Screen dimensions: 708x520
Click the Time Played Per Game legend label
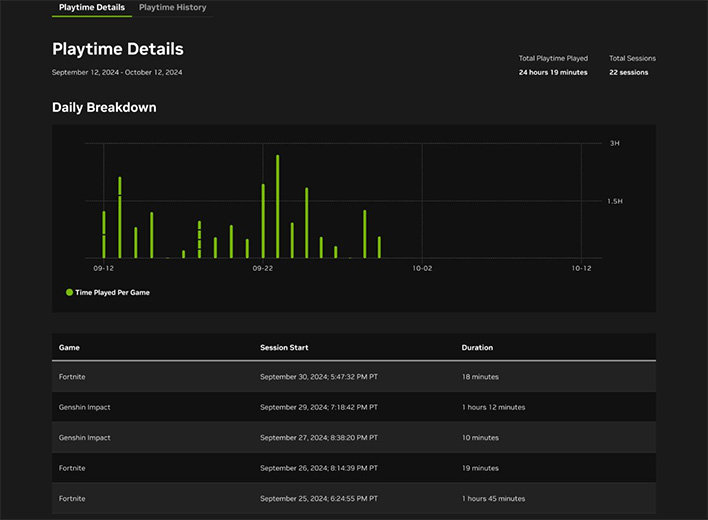point(112,292)
